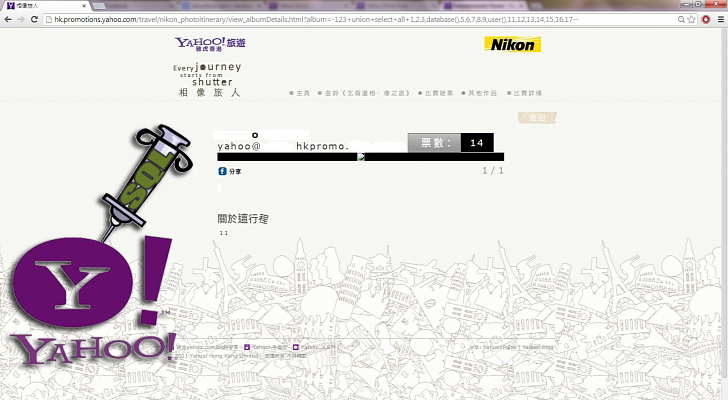Click the yahoo@ hkpromo. text

click(x=283, y=146)
